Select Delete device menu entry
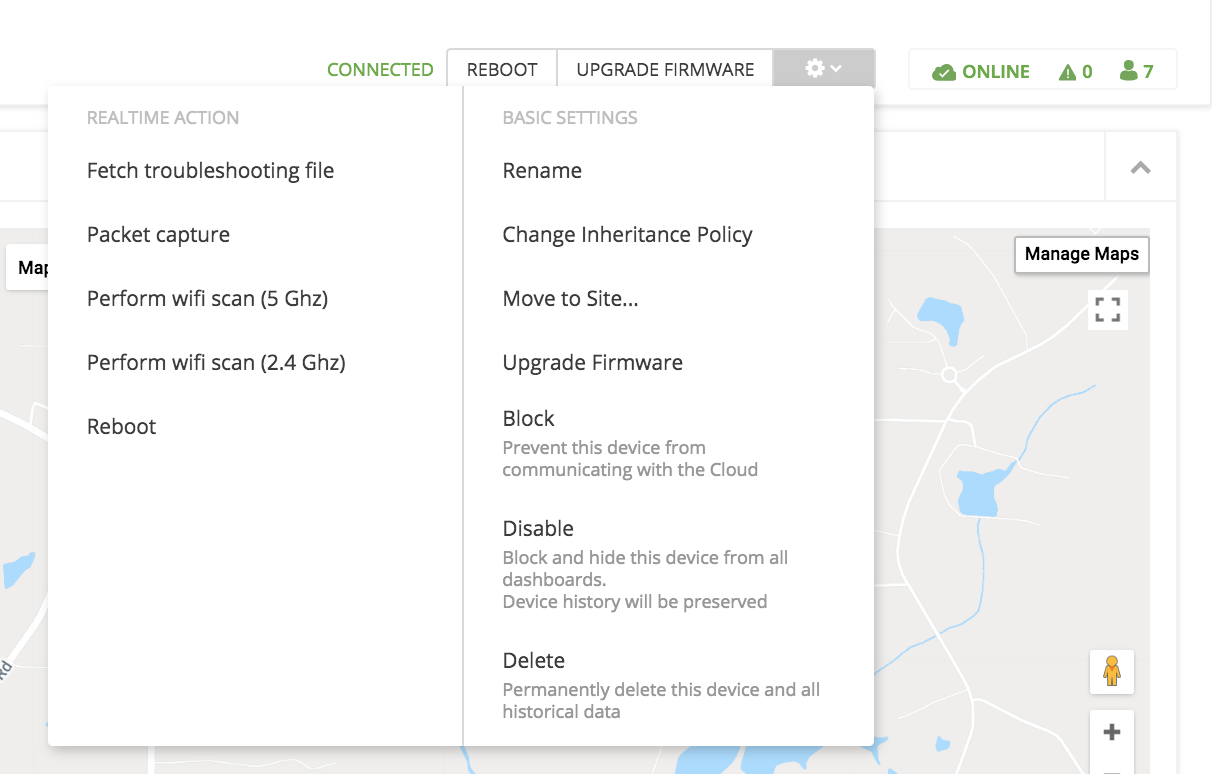Screen dimensions: 1212x774 click(534, 660)
